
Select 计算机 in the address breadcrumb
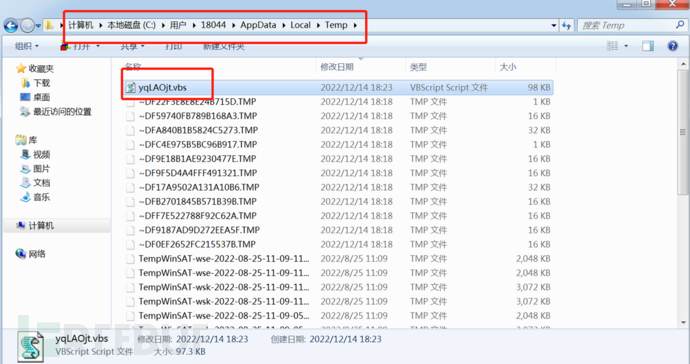(x=81, y=25)
